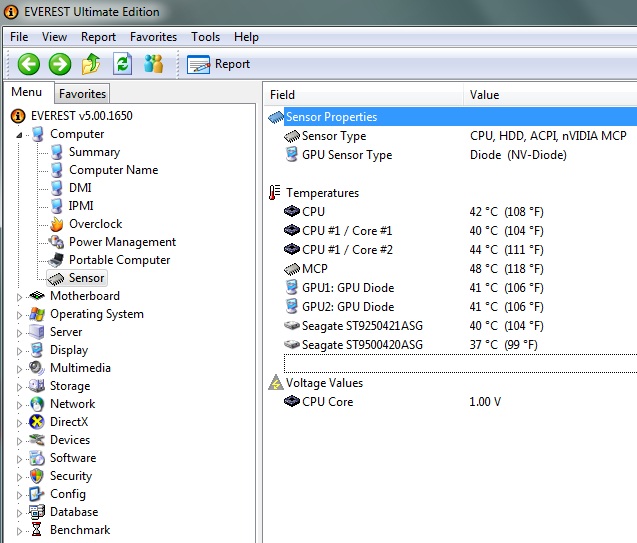Click the Network globe icon

click(37, 404)
